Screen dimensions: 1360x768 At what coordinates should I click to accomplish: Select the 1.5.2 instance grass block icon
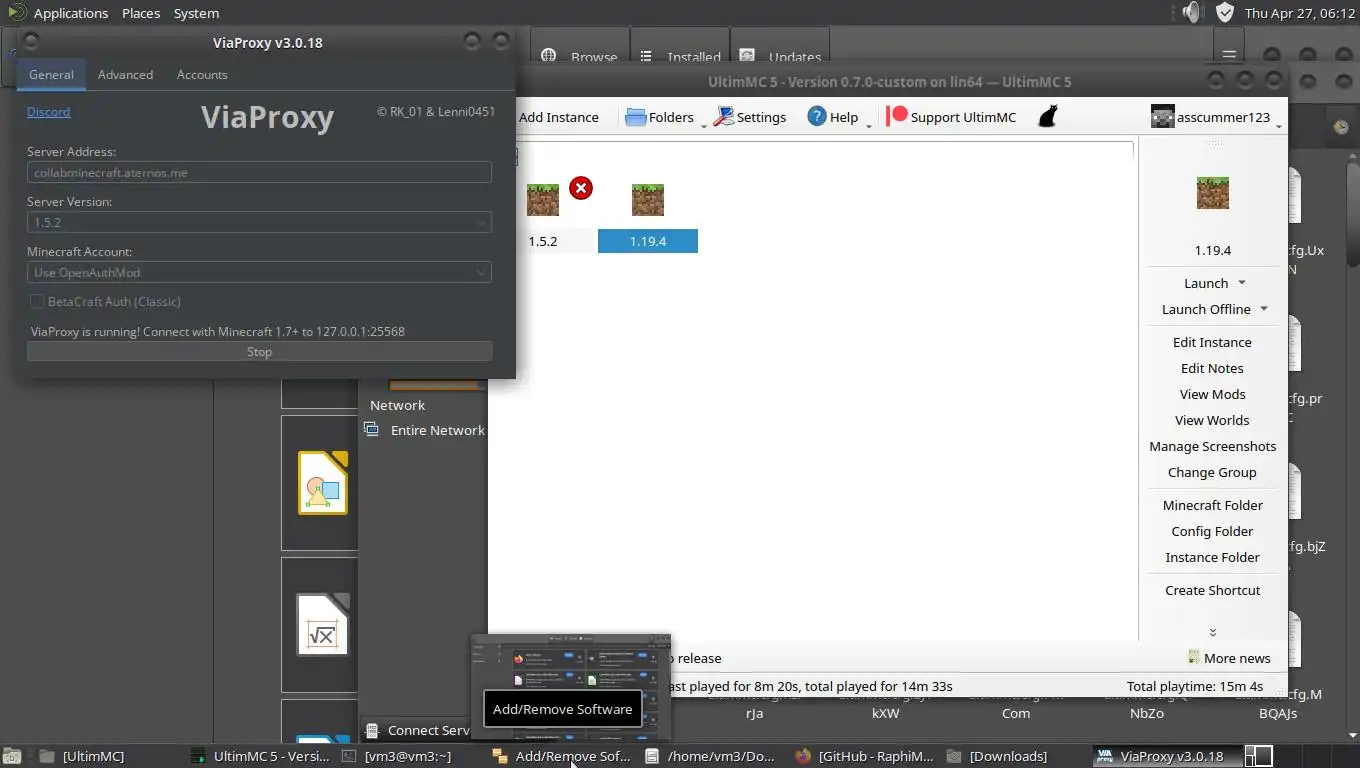[543, 200]
